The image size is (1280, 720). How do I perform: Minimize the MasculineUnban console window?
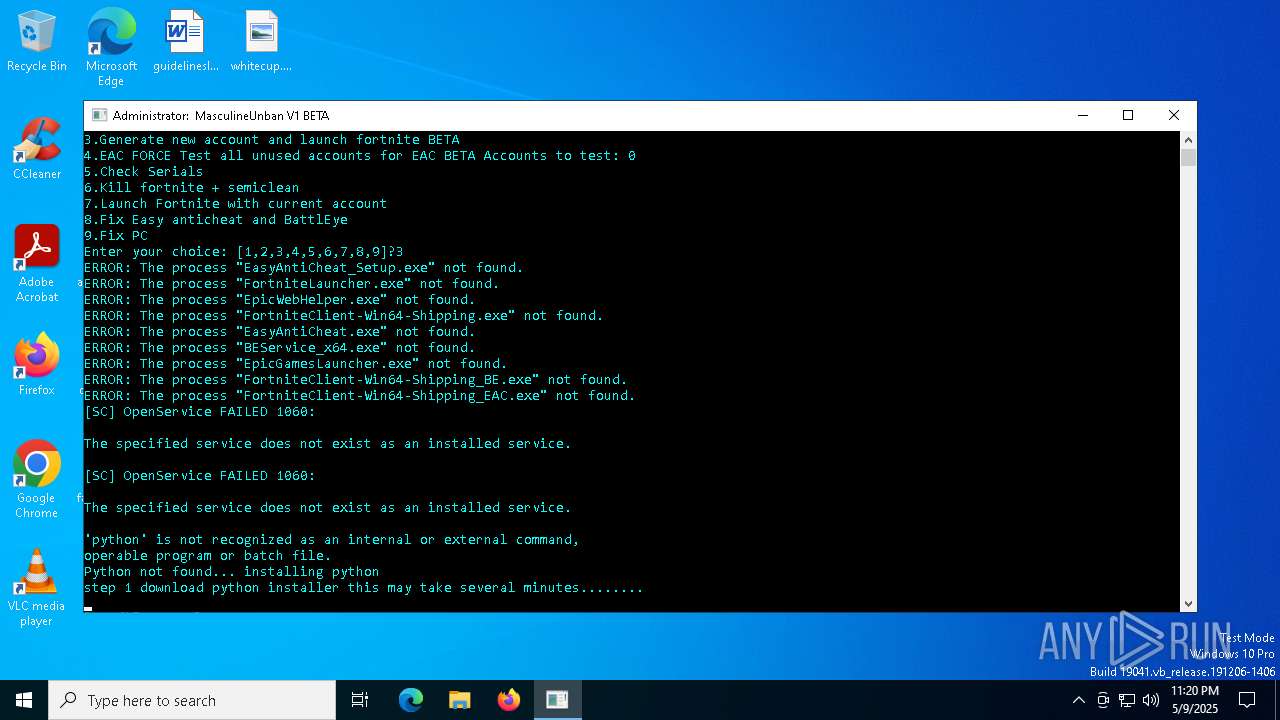pos(1083,115)
